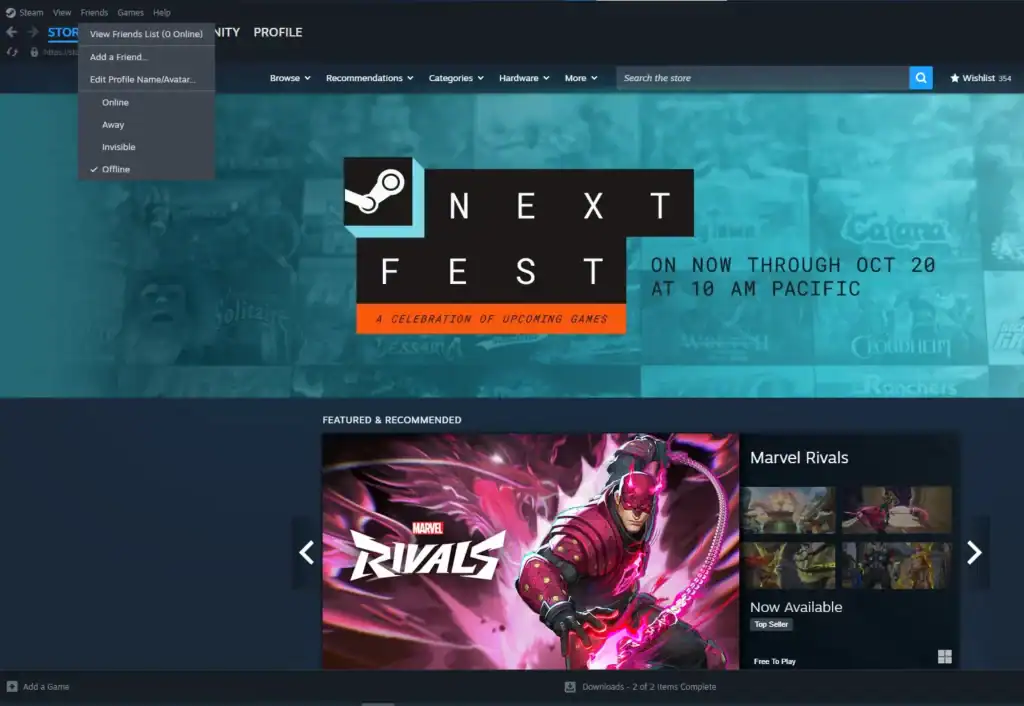Set friends status to Away
This screenshot has height=706, width=1024.
113,125
